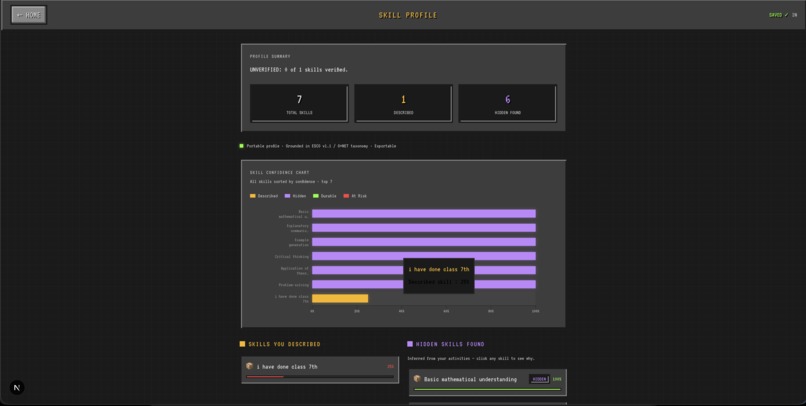
Task: Click the red progress bar under 'i have done class 7th'
Action: tap(265, 377)
